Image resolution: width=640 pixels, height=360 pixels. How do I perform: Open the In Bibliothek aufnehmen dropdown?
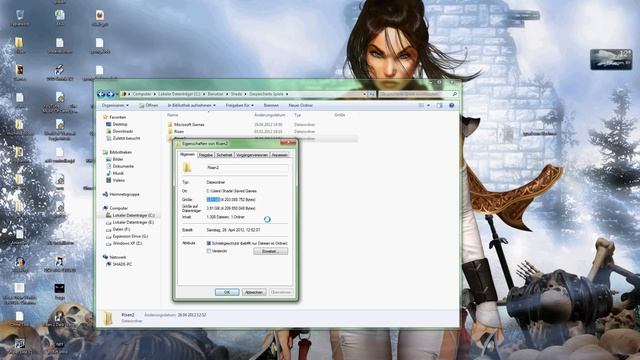click(x=191, y=105)
